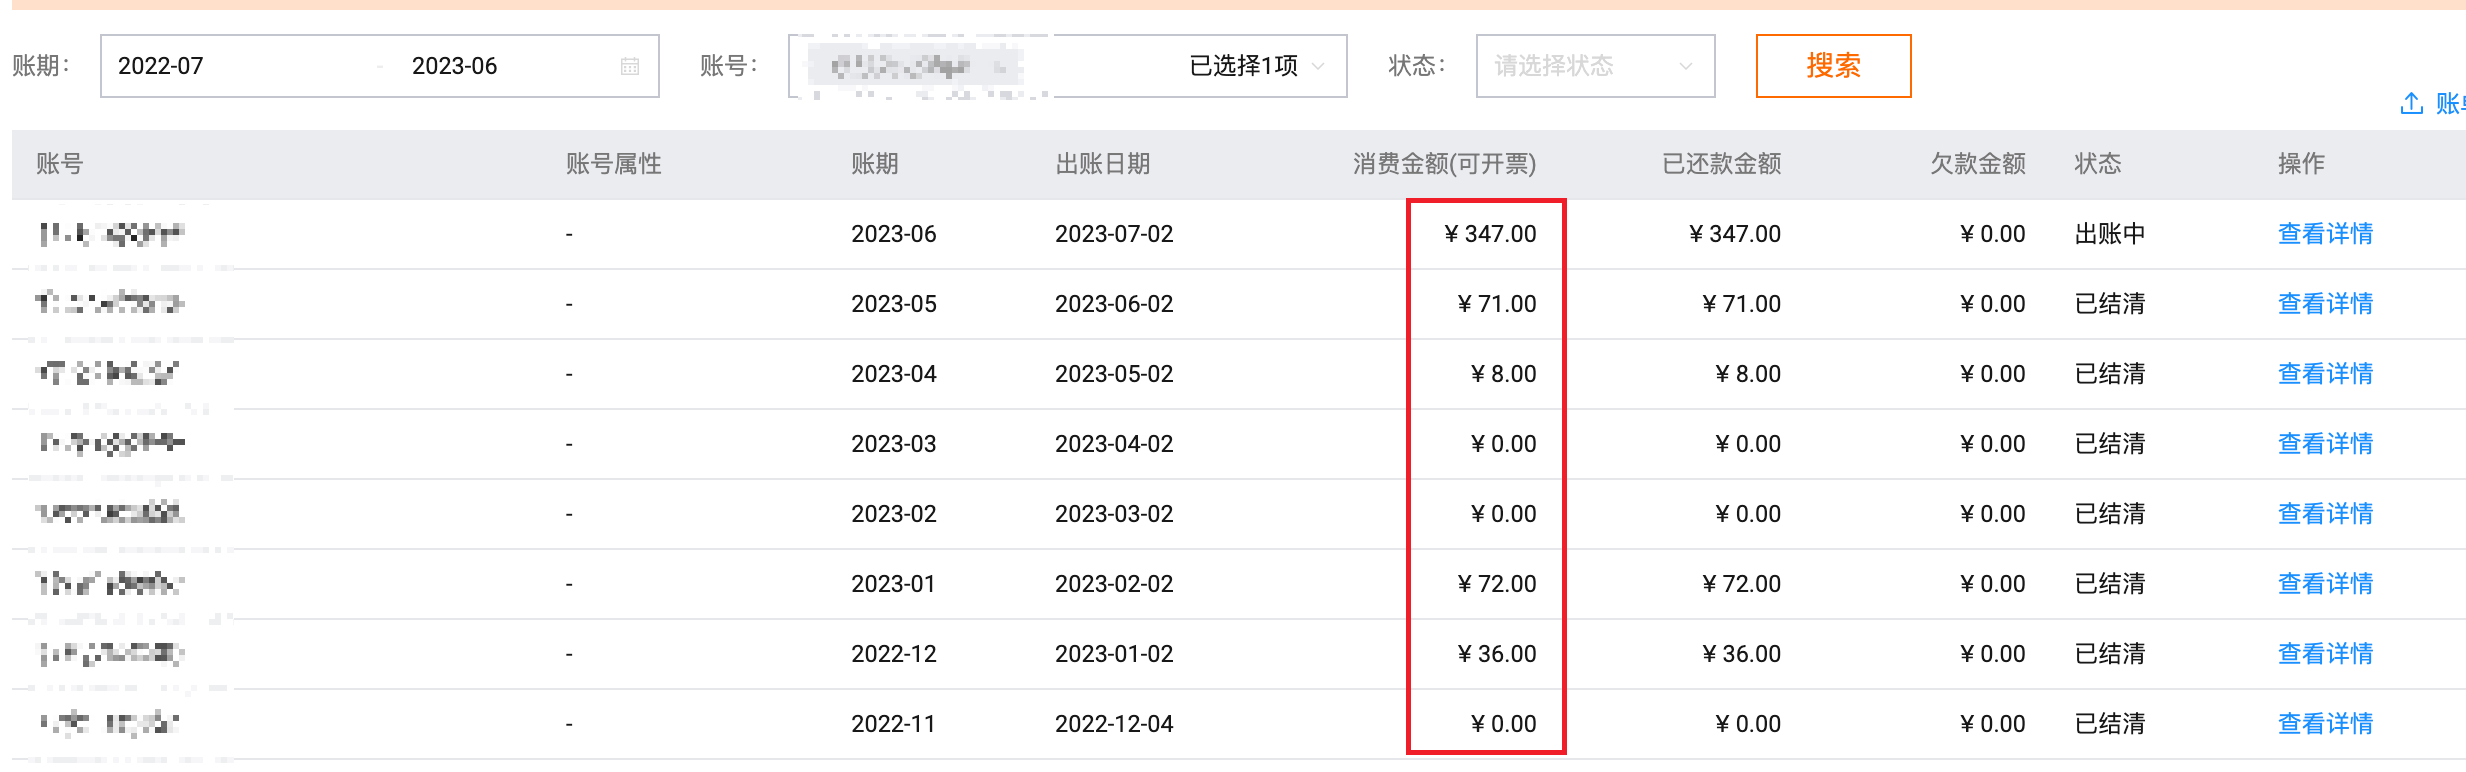Open 查看详情 for period 2023-05
Screen dimensions: 2466x772
(x=2325, y=304)
